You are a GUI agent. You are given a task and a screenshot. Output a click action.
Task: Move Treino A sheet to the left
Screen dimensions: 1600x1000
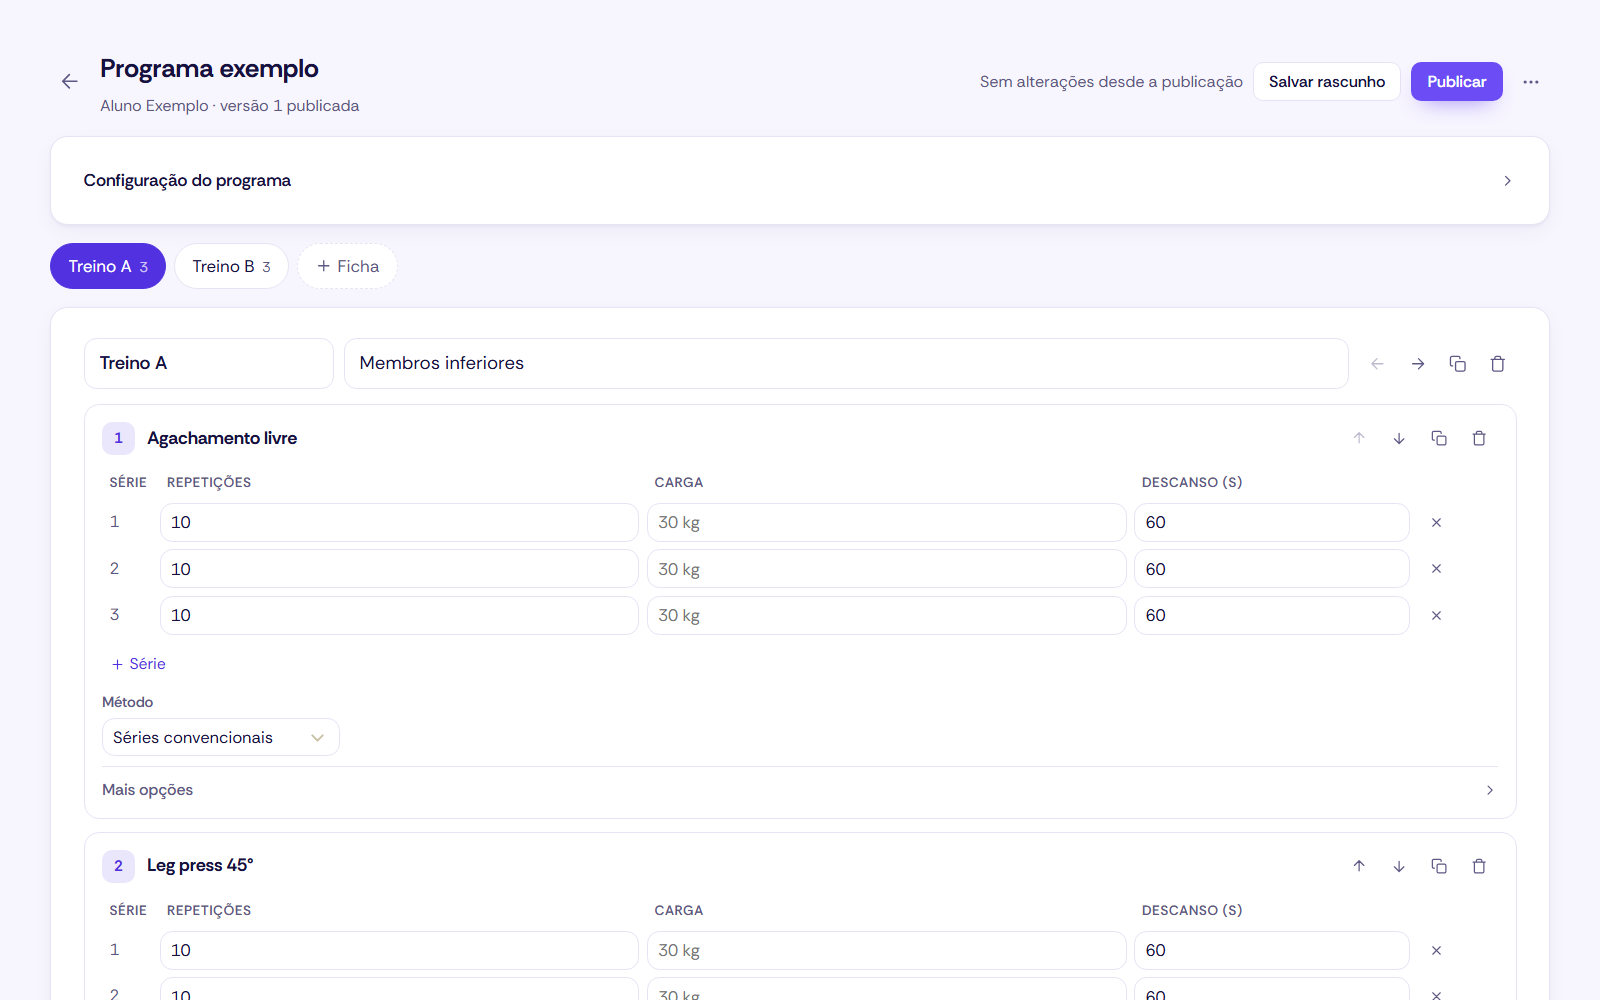click(1378, 364)
